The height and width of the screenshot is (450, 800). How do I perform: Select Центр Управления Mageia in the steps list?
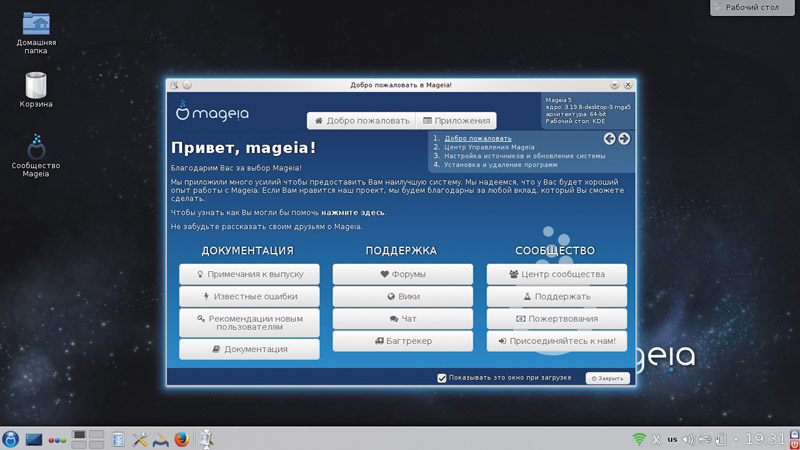tap(489, 147)
